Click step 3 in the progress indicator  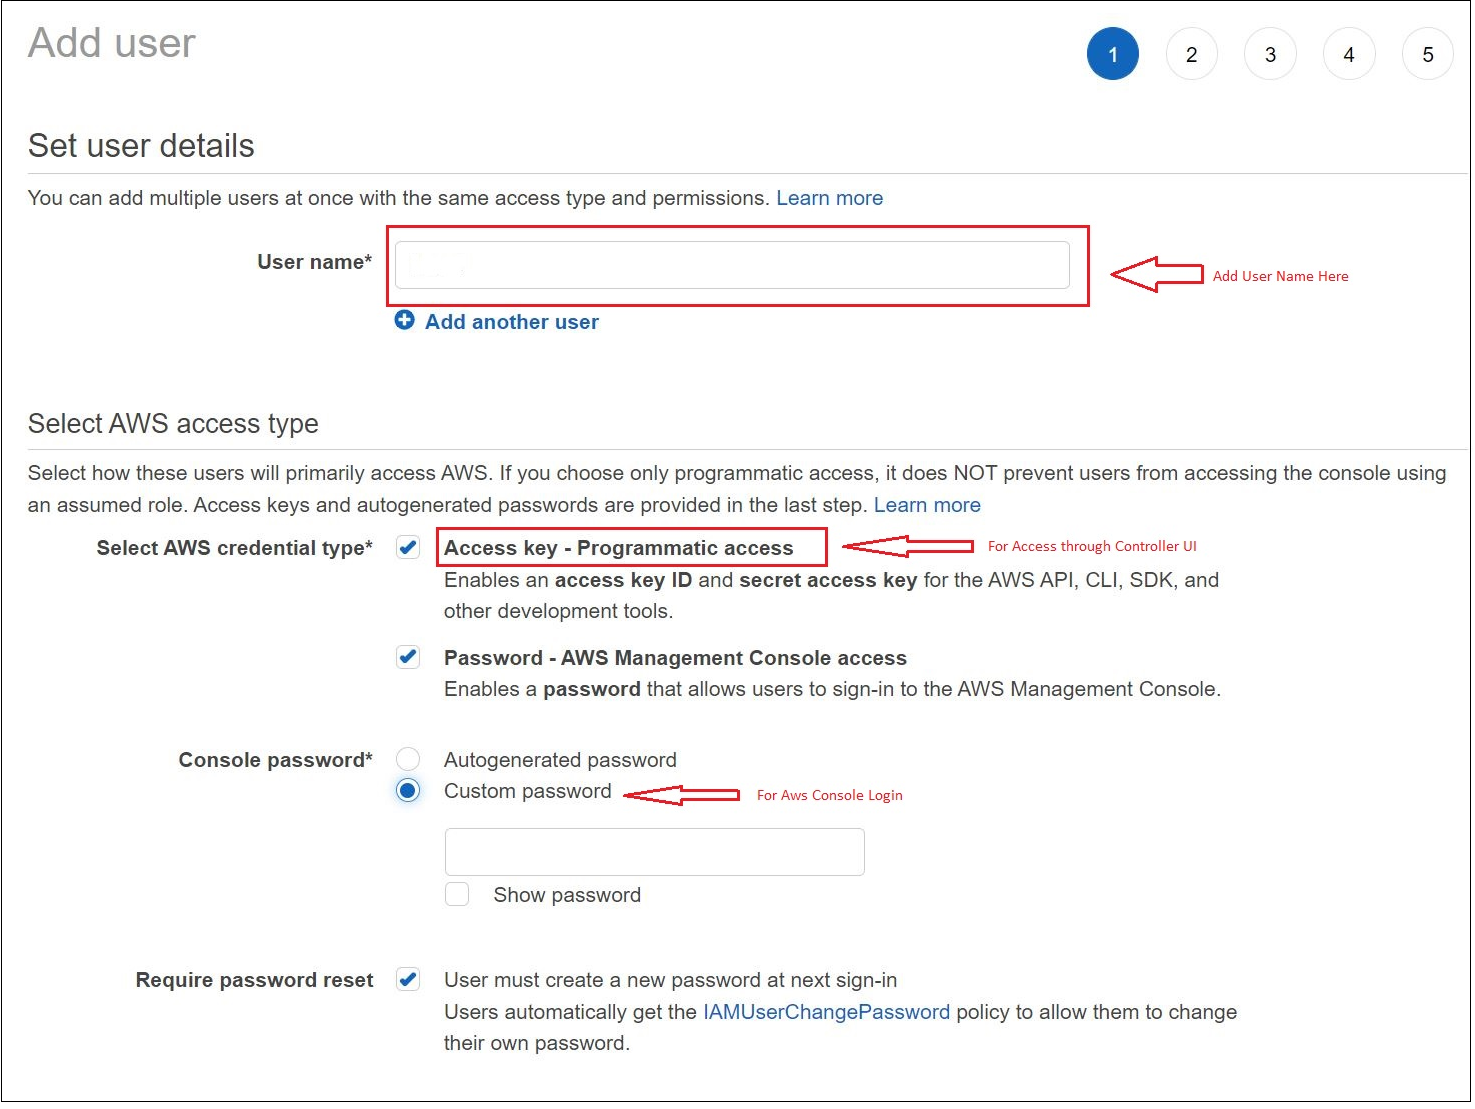point(1270,54)
